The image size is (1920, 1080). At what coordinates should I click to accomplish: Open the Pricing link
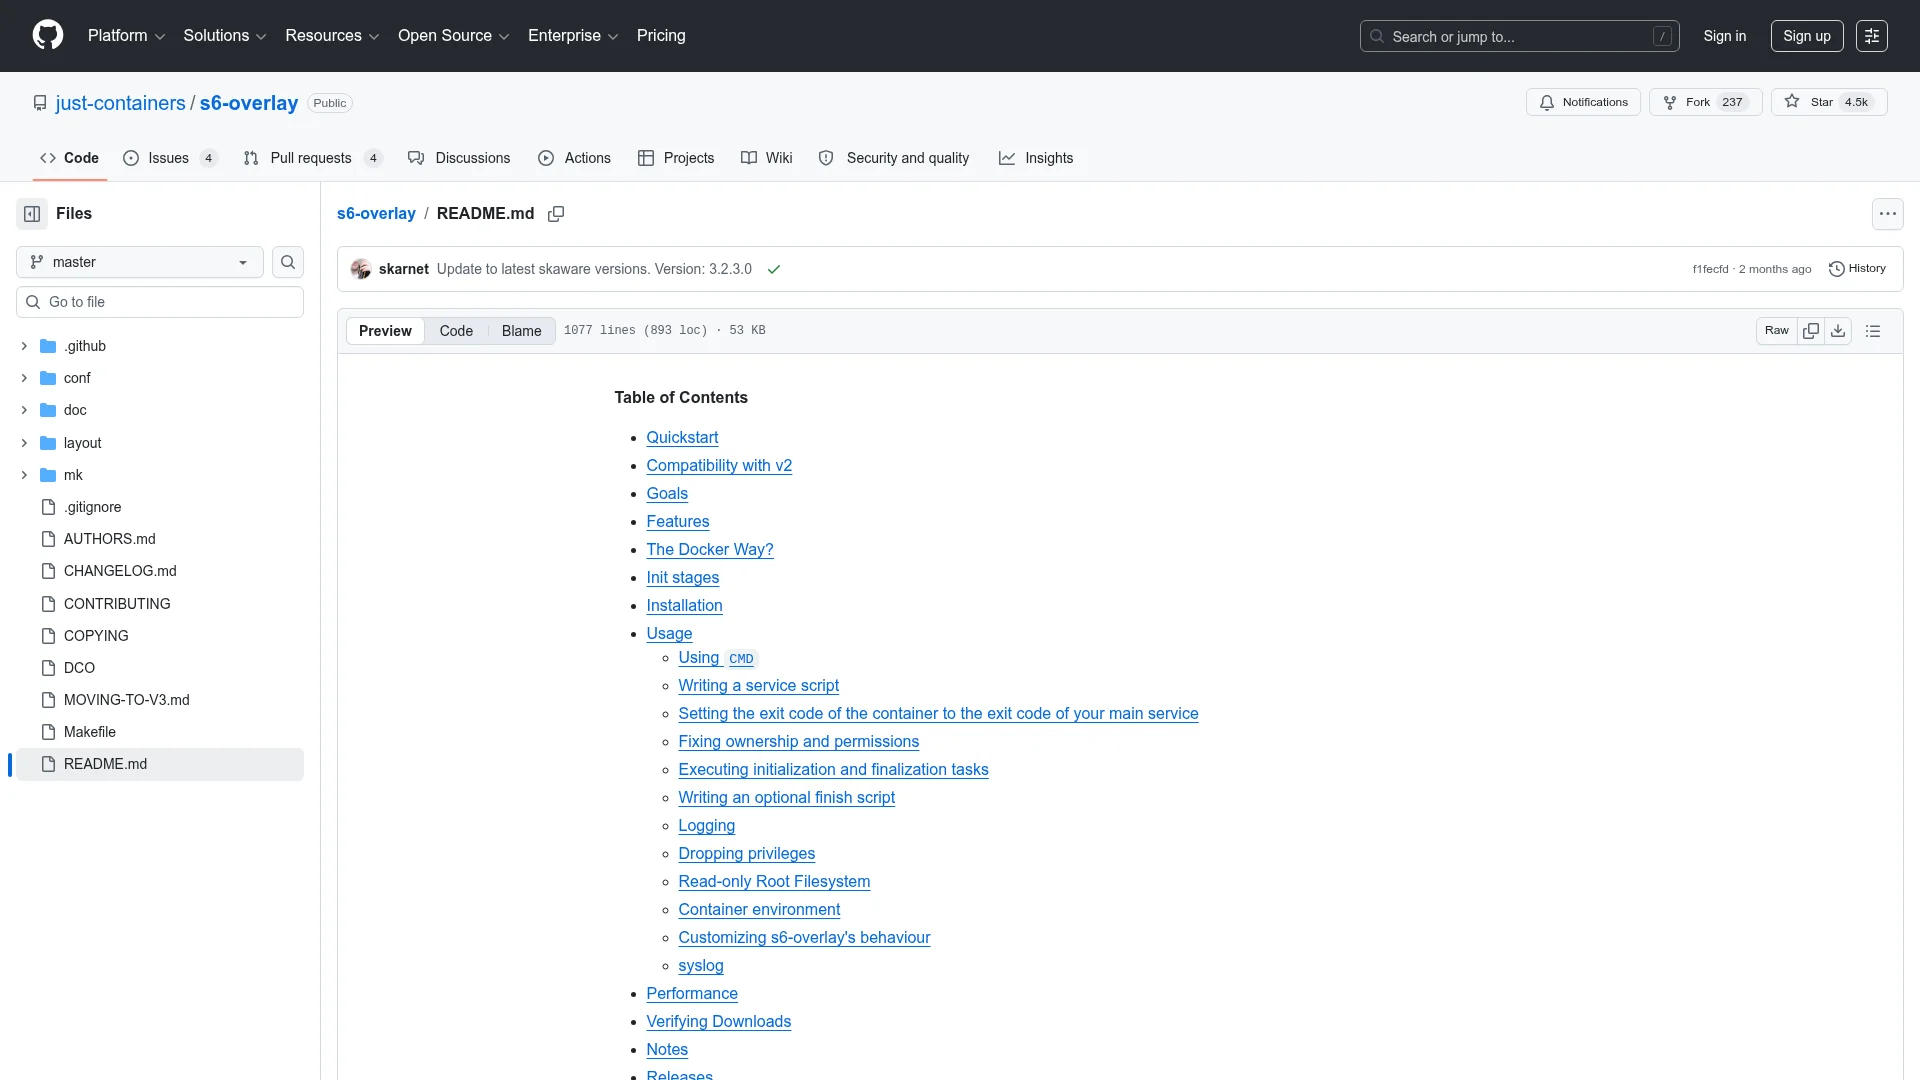(661, 36)
